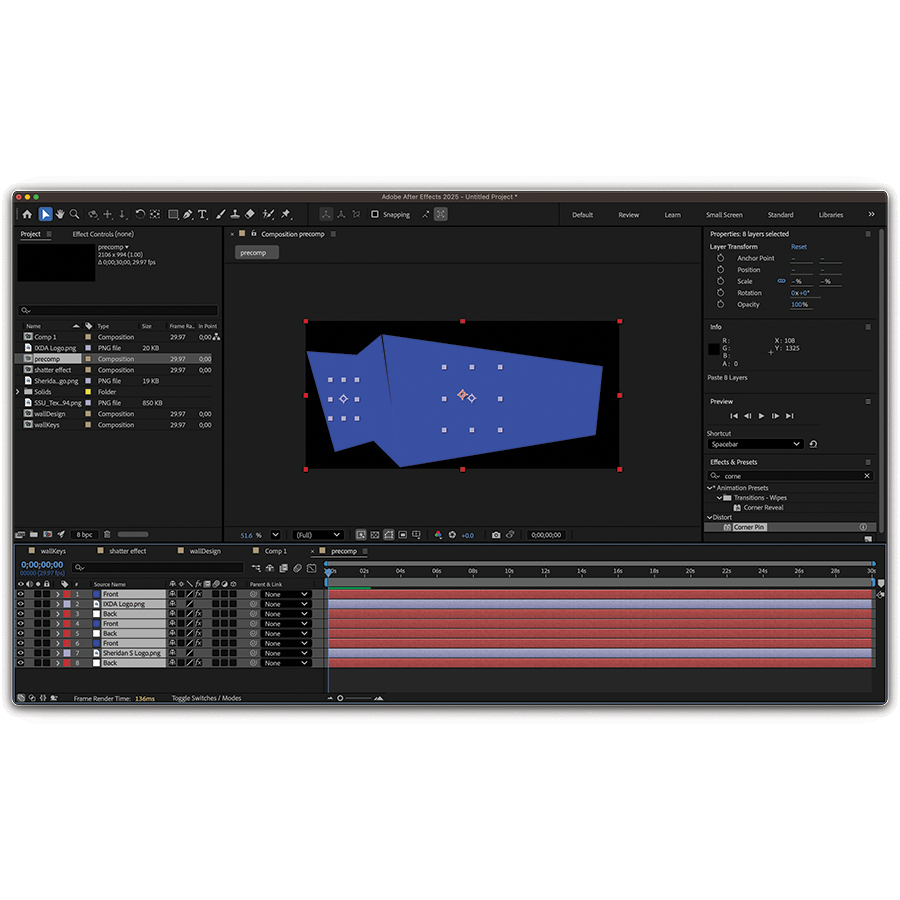Open the Learn workspace

672,215
